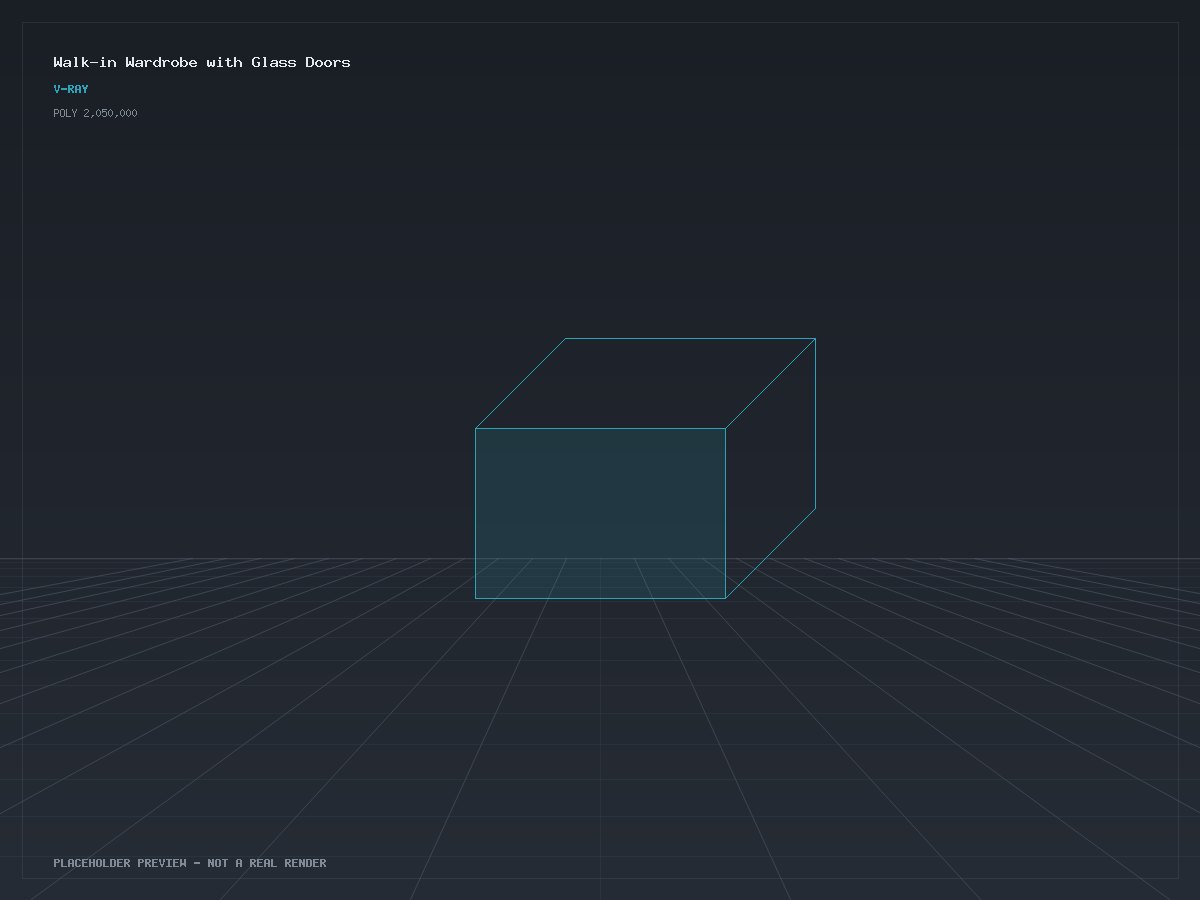Click the V-RAY renderer label

71,89
